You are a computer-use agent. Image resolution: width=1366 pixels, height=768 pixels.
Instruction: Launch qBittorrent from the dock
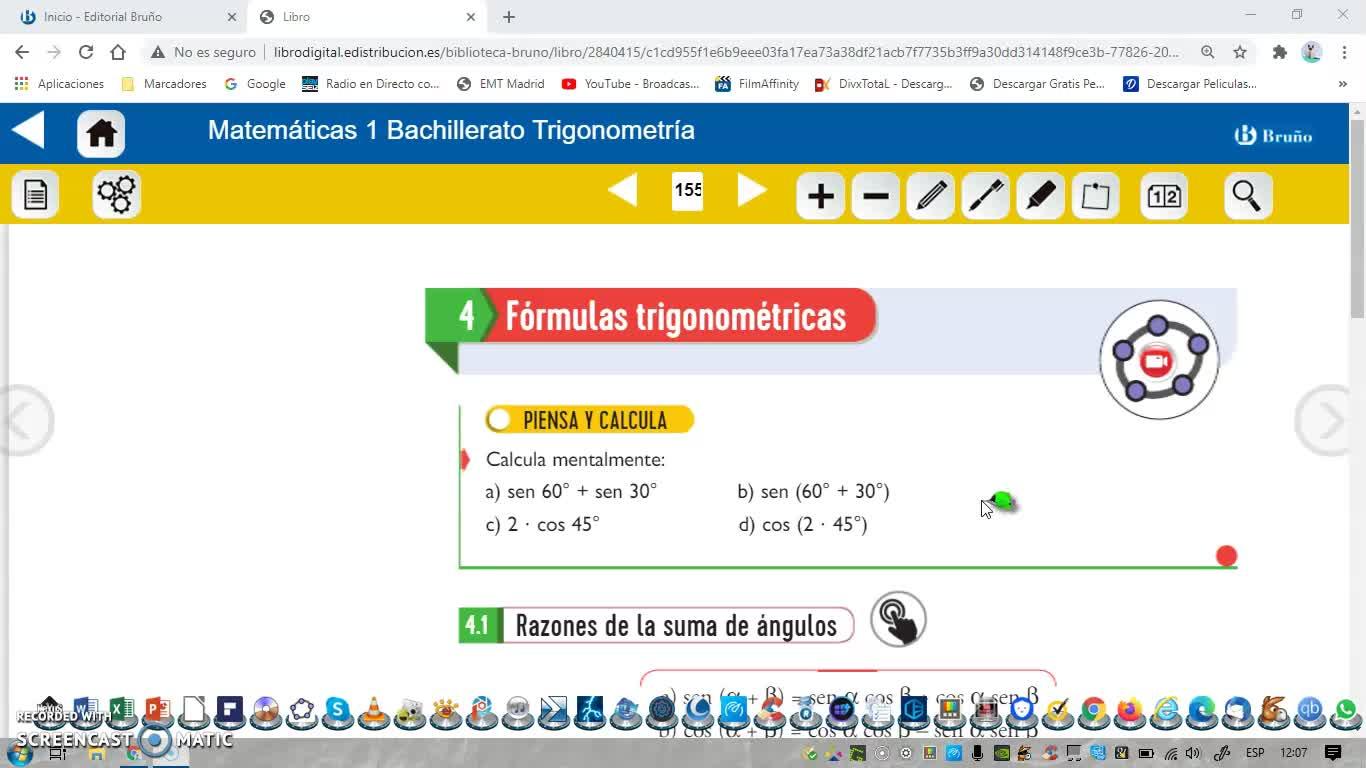click(1310, 711)
